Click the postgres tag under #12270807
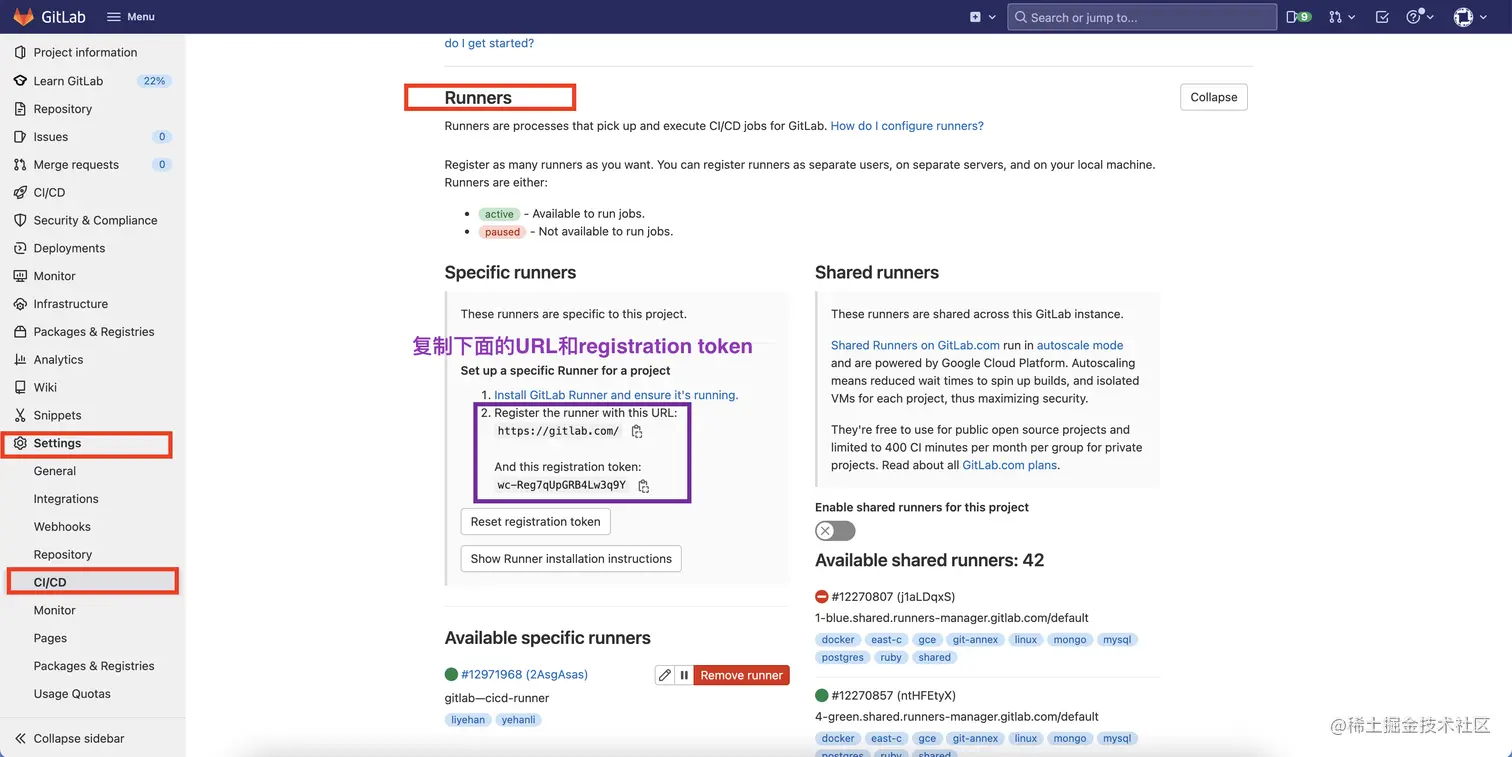Screen dimensions: 1512x757 point(843,658)
